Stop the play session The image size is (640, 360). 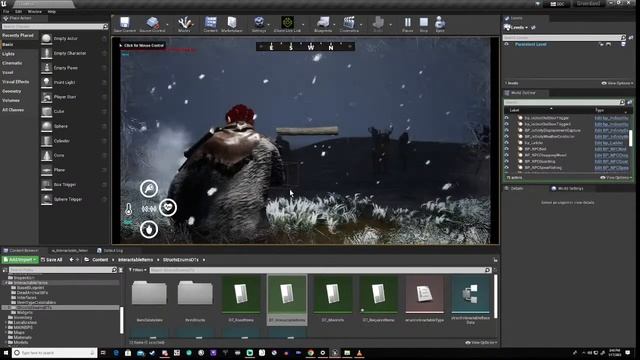(x=424, y=24)
